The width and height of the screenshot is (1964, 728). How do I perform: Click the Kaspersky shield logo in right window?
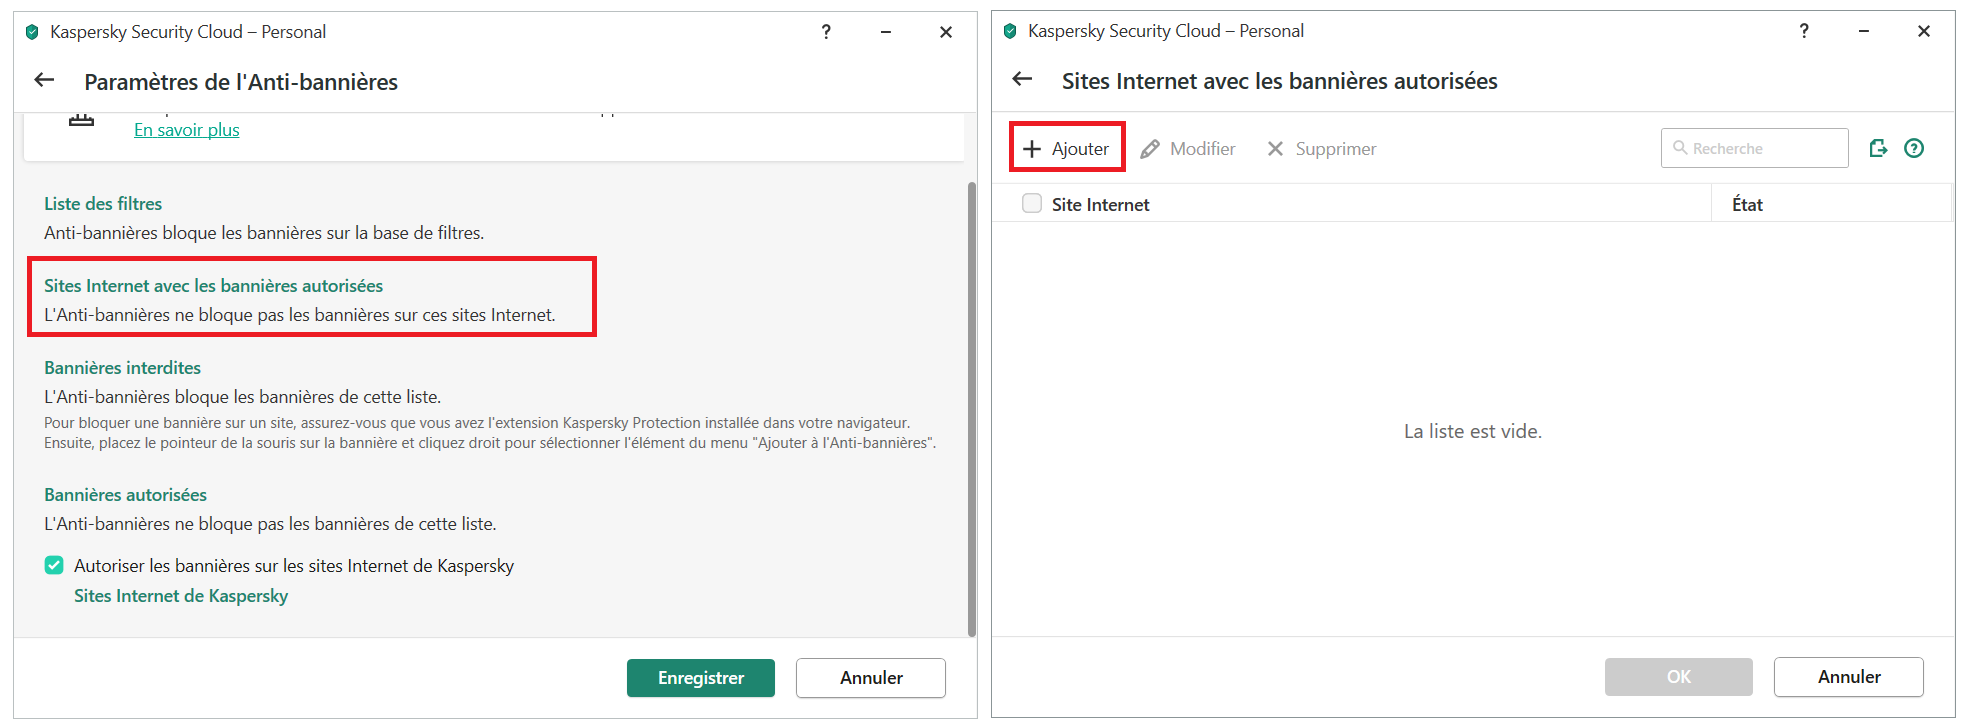point(1010,31)
